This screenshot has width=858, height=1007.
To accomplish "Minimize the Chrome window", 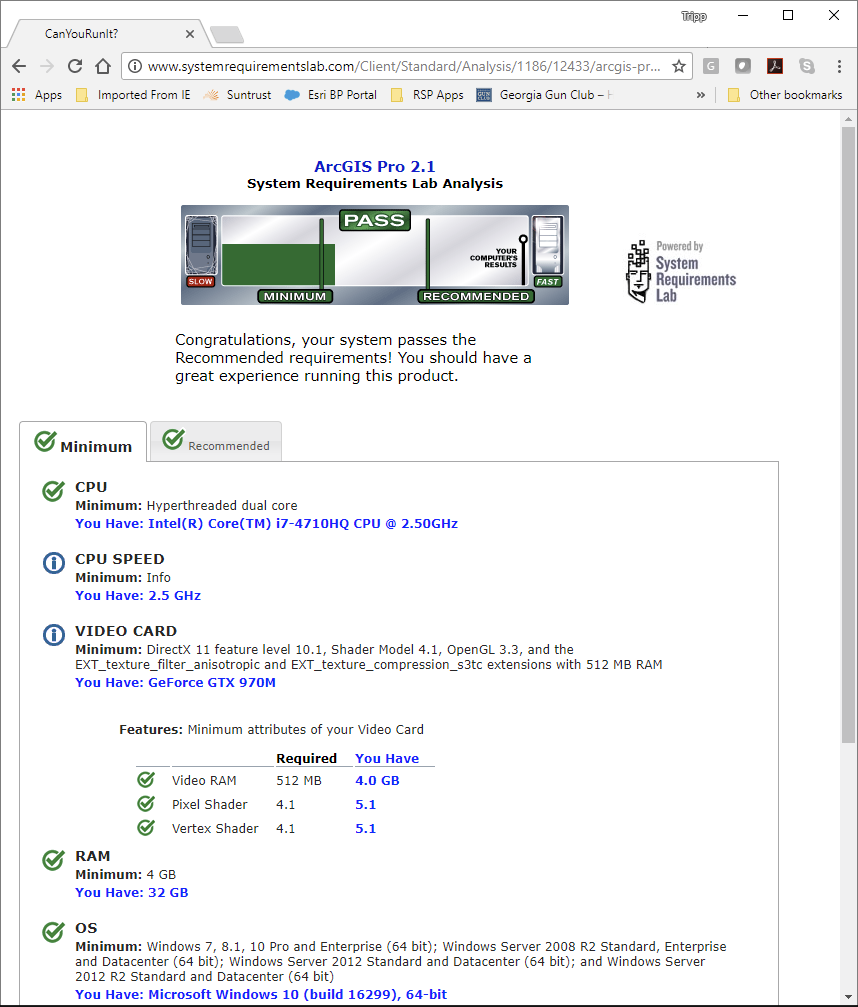I will click(x=743, y=15).
